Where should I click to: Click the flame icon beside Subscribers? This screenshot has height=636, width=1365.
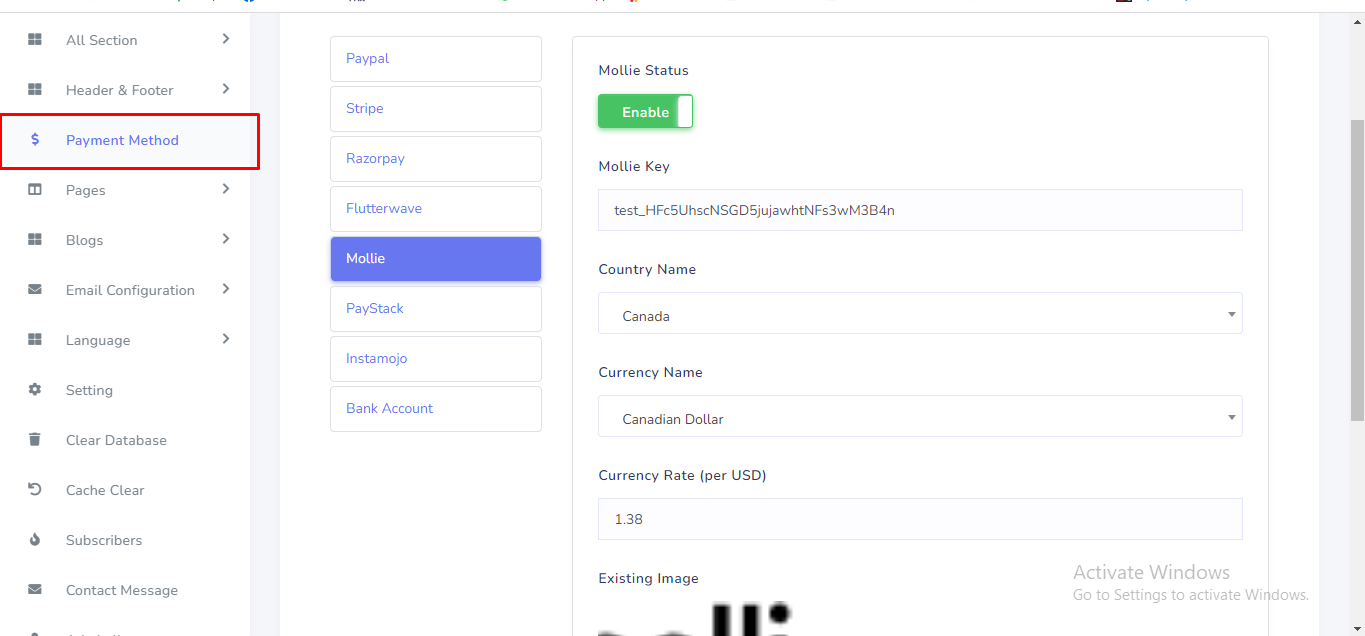35,540
